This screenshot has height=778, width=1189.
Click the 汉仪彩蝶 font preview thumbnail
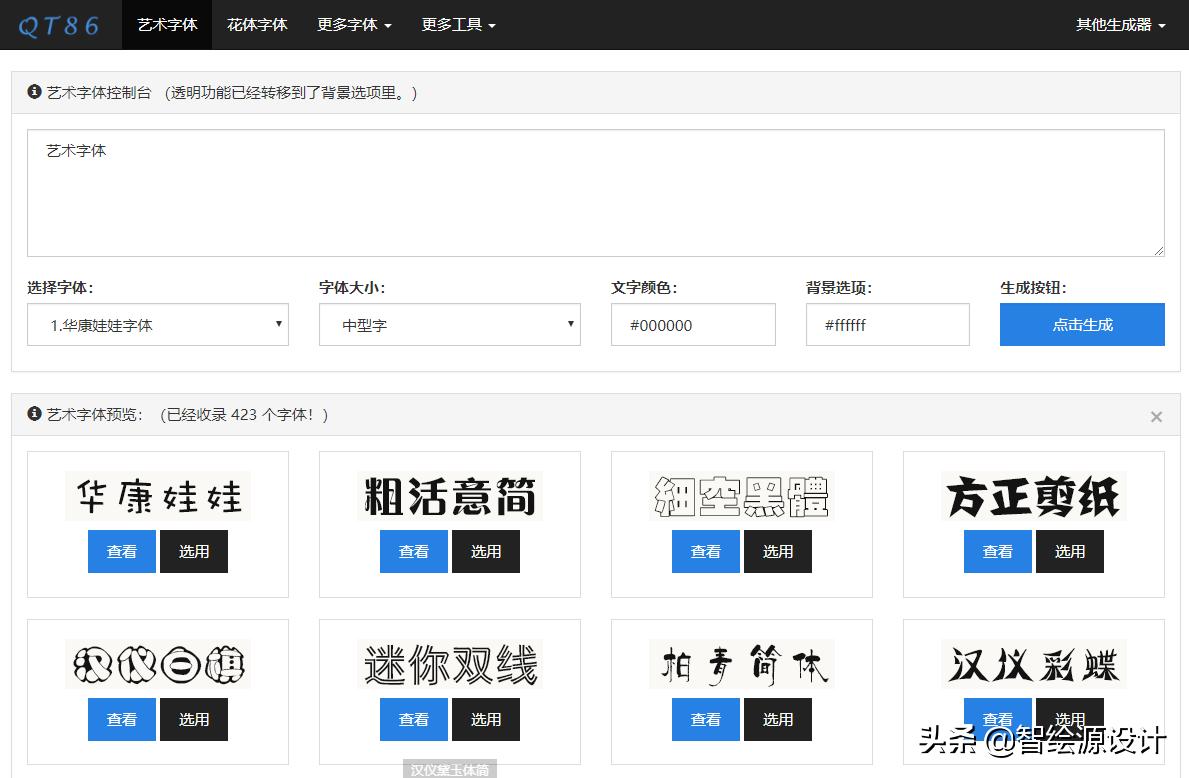click(1033, 663)
